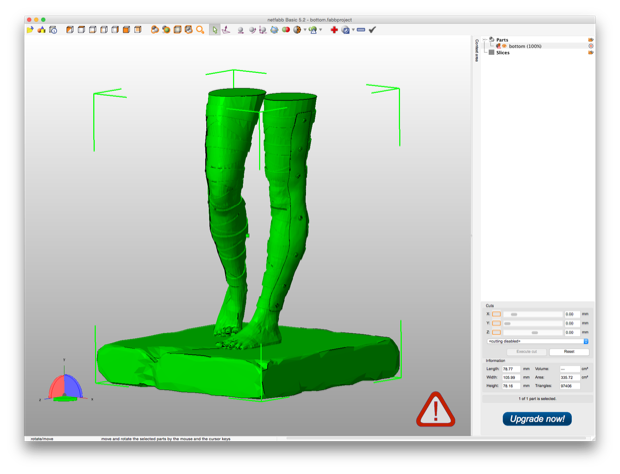Viewport: 620px width, 474px height.
Task: Click the Z cut value field
Action: click(x=572, y=332)
